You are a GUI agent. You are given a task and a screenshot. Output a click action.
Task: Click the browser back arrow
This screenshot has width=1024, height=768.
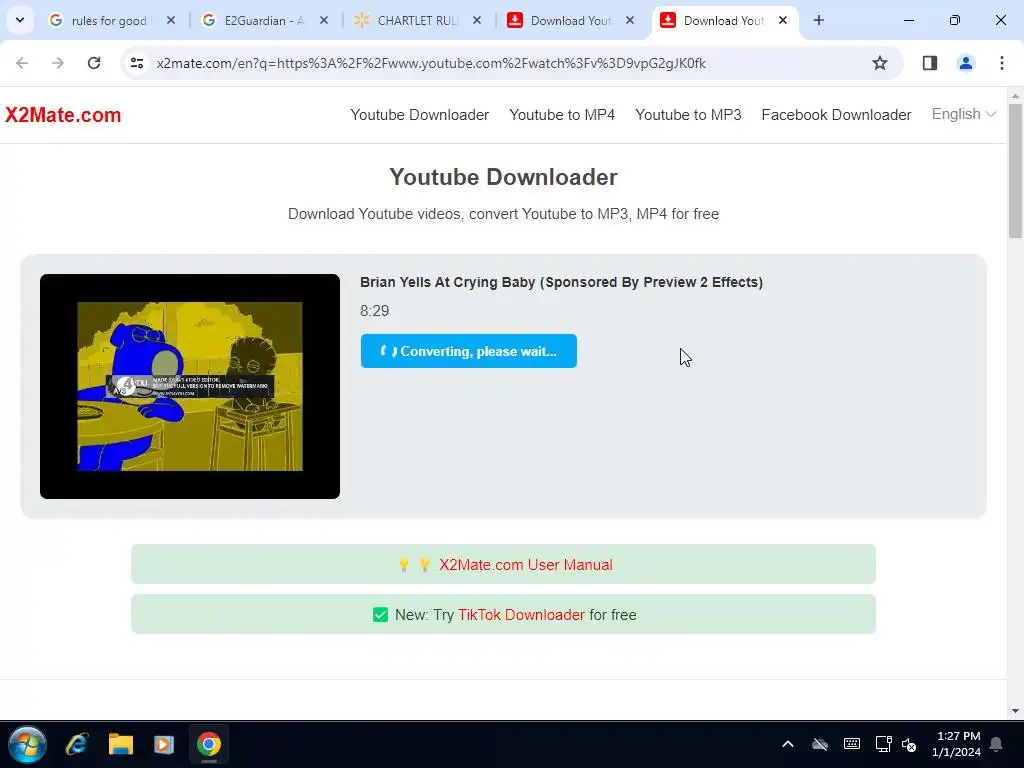pos(22,63)
